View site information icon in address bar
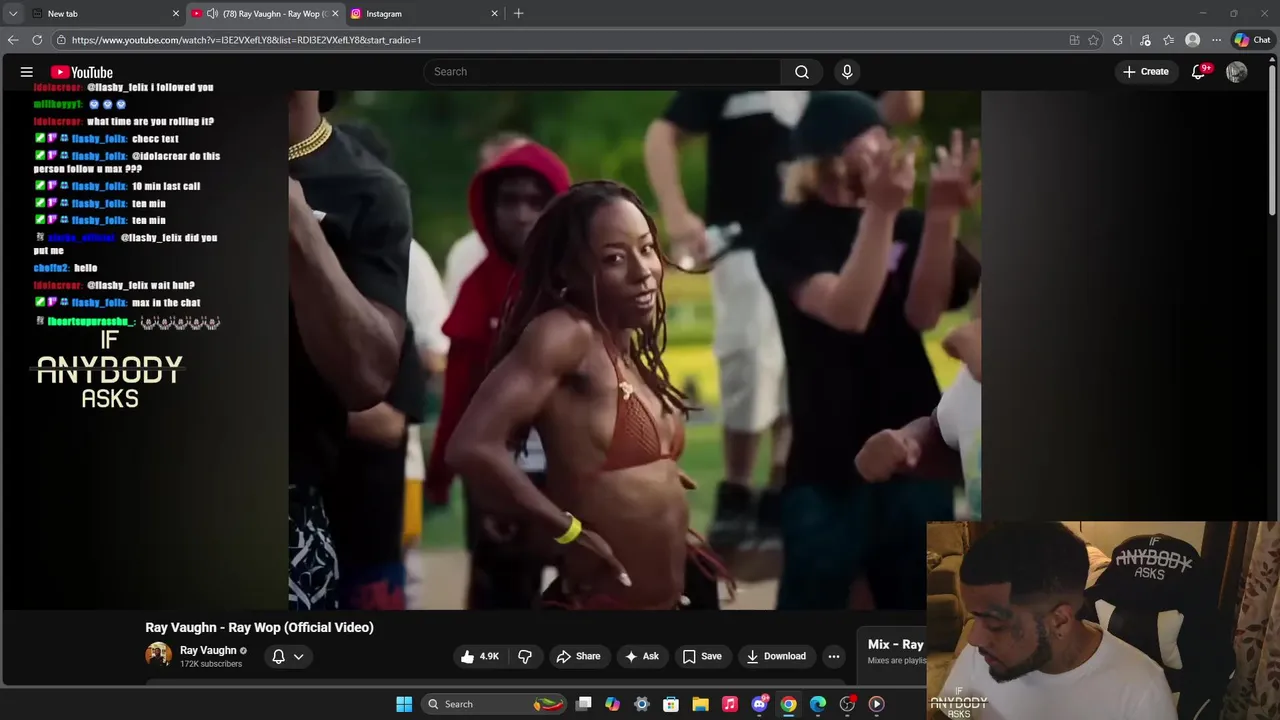 [61, 40]
